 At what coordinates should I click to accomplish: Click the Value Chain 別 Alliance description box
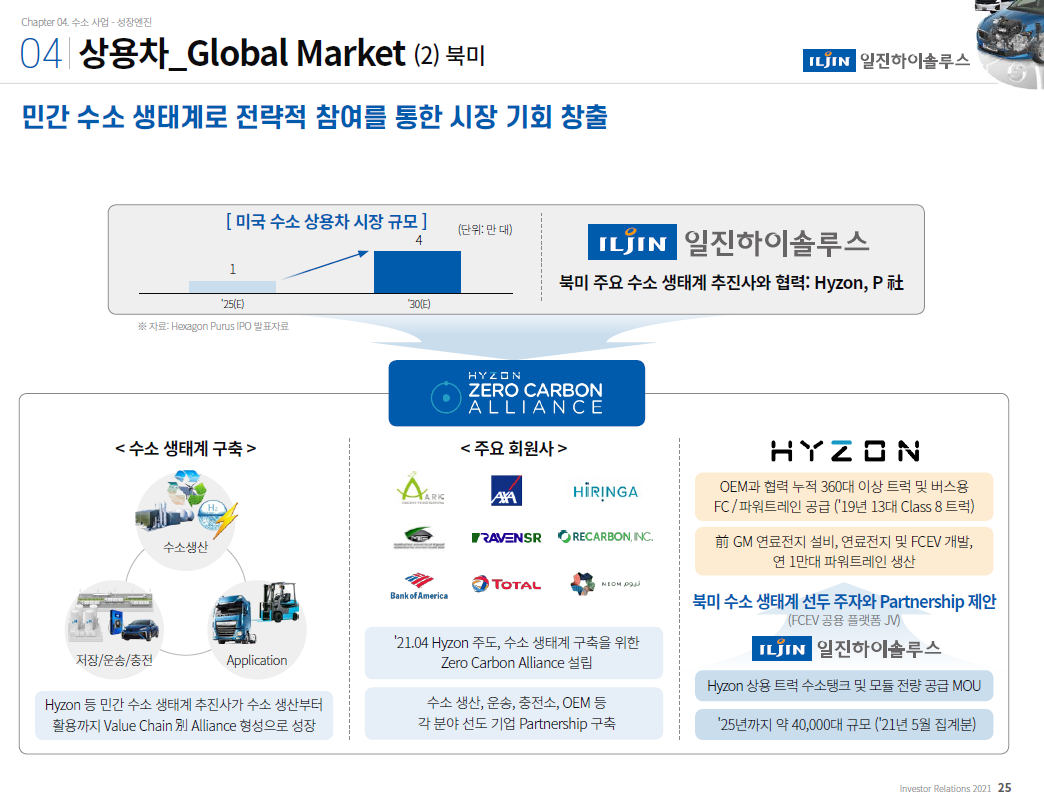pyautogui.click(x=184, y=715)
